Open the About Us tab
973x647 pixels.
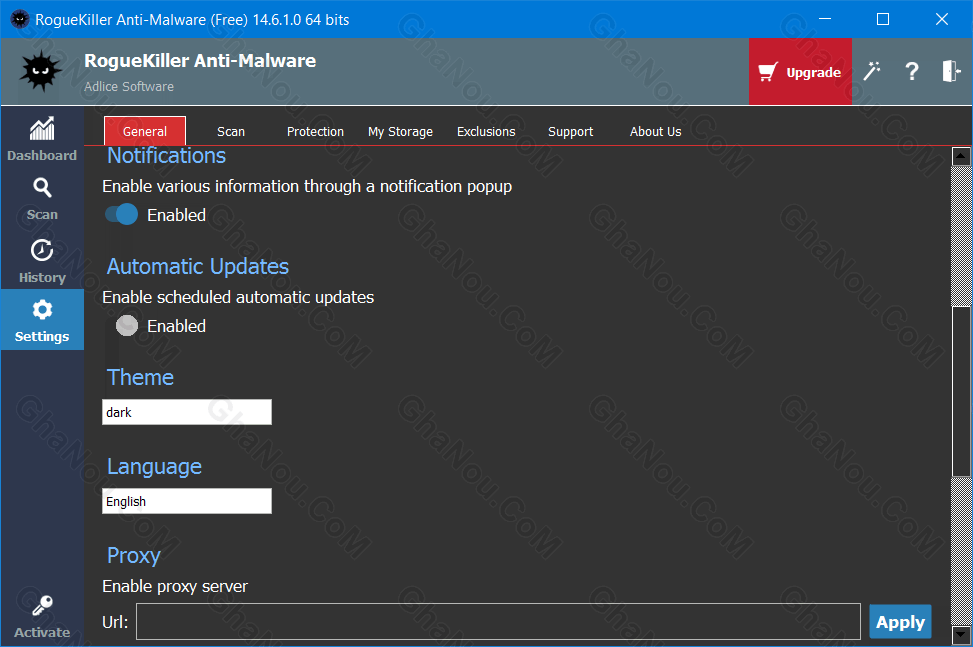pos(655,132)
